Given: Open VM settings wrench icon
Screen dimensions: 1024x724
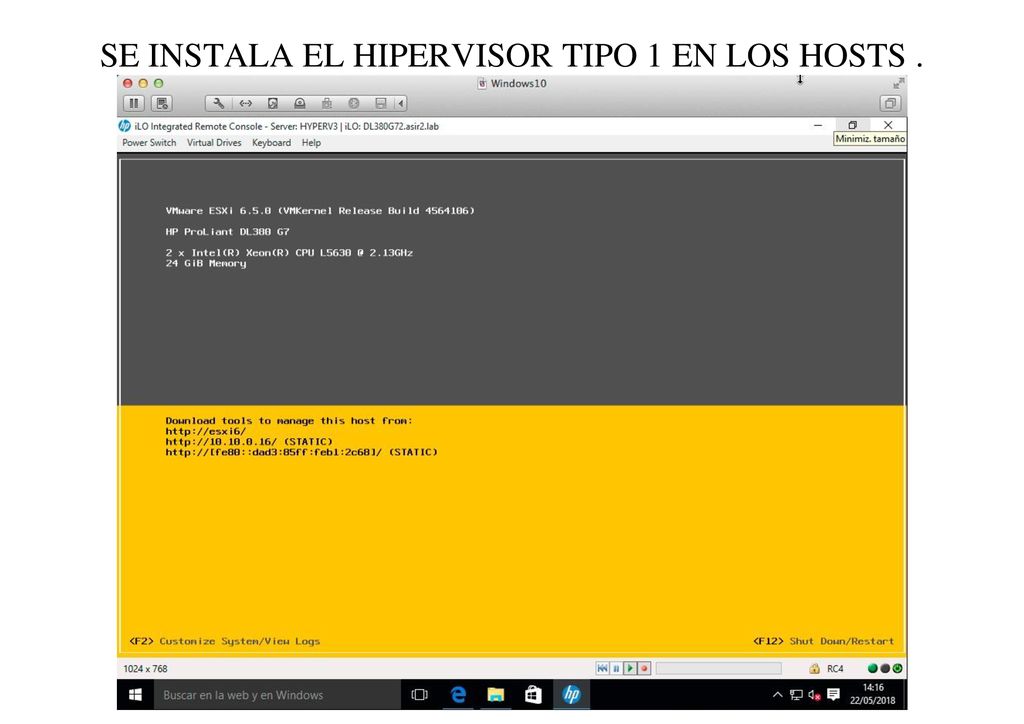Looking at the screenshot, I should [x=218, y=103].
